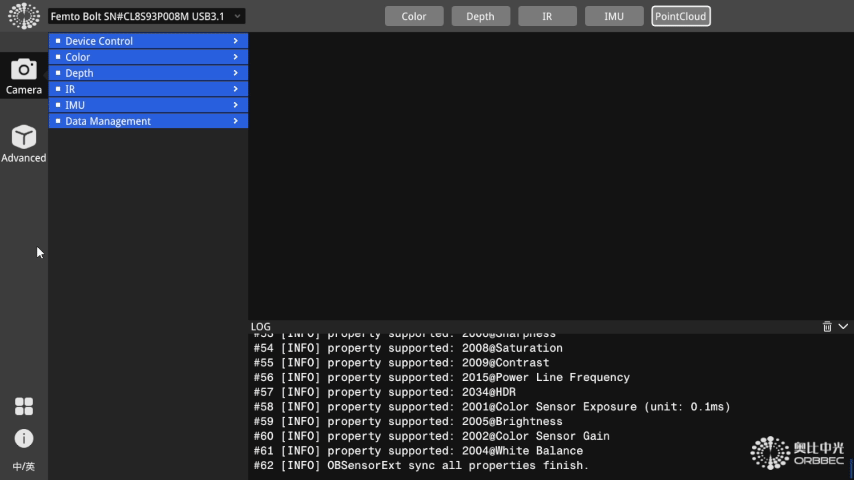The width and height of the screenshot is (854, 480).
Task: Select log line #57 about HDR
Action: tap(385, 392)
